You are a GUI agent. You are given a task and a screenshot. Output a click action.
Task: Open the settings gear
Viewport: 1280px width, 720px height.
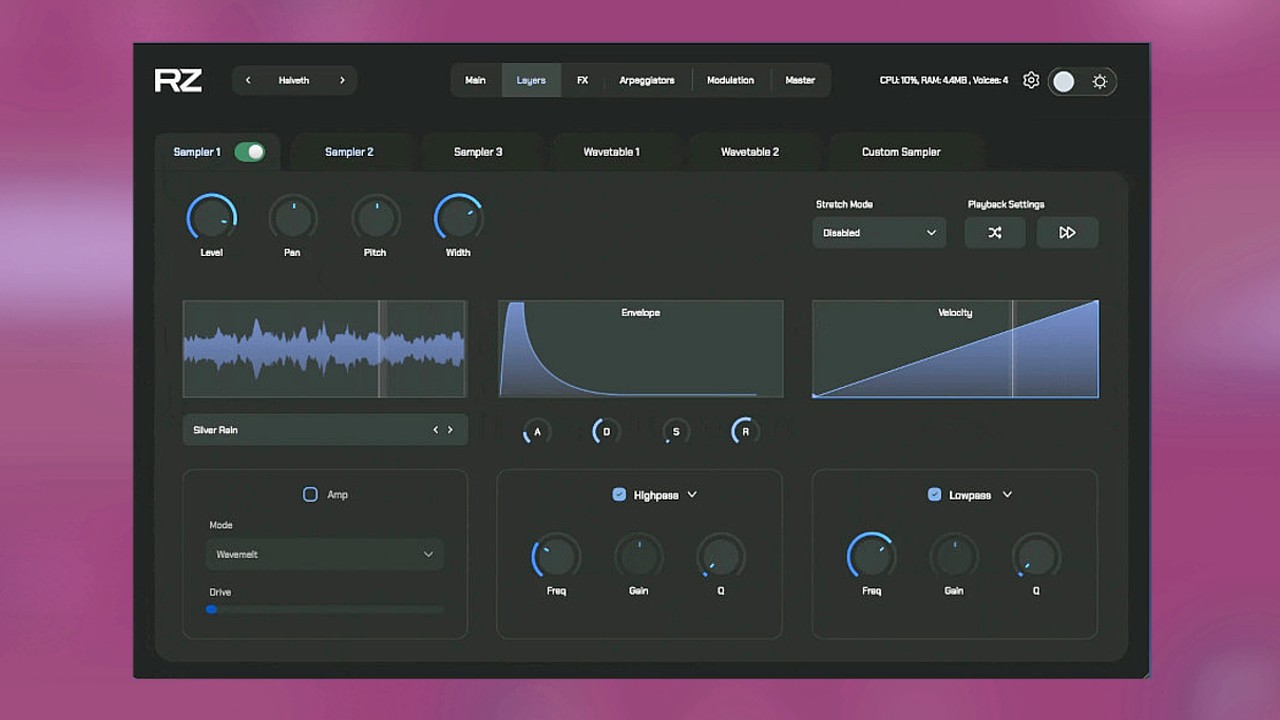click(x=1031, y=80)
